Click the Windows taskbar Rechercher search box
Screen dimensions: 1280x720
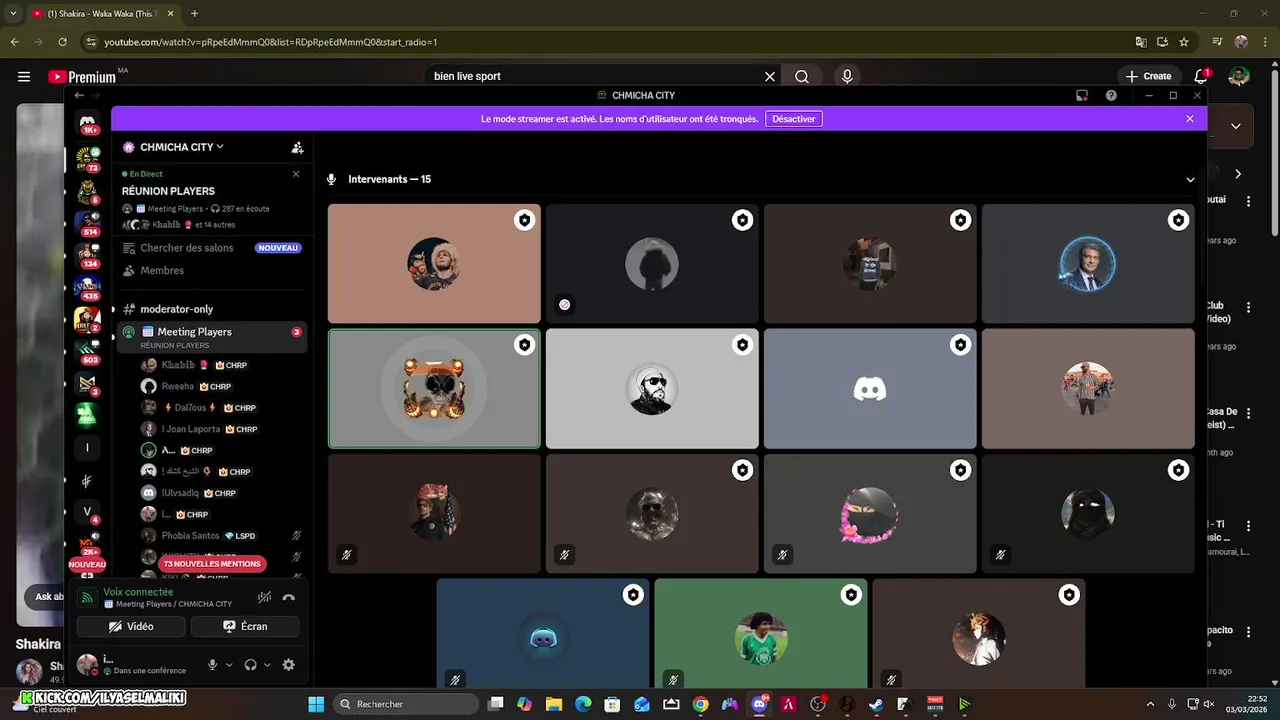(404, 704)
